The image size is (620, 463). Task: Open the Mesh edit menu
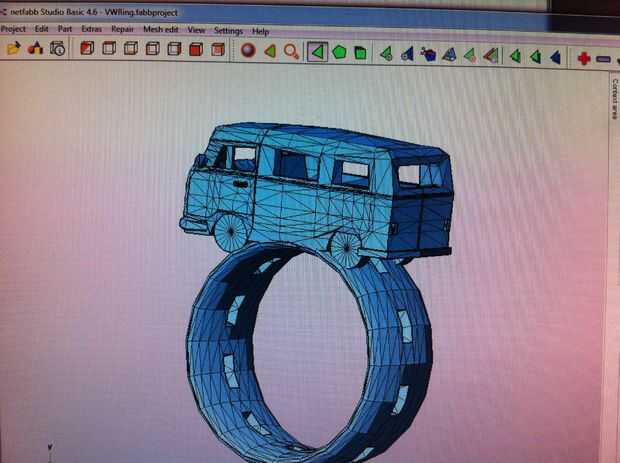click(x=161, y=30)
